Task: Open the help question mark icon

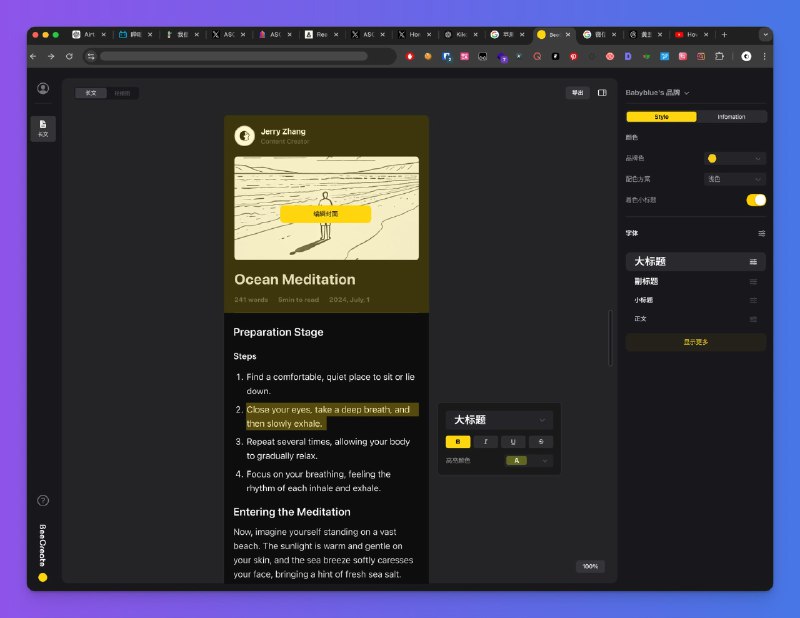Action: click(x=43, y=501)
